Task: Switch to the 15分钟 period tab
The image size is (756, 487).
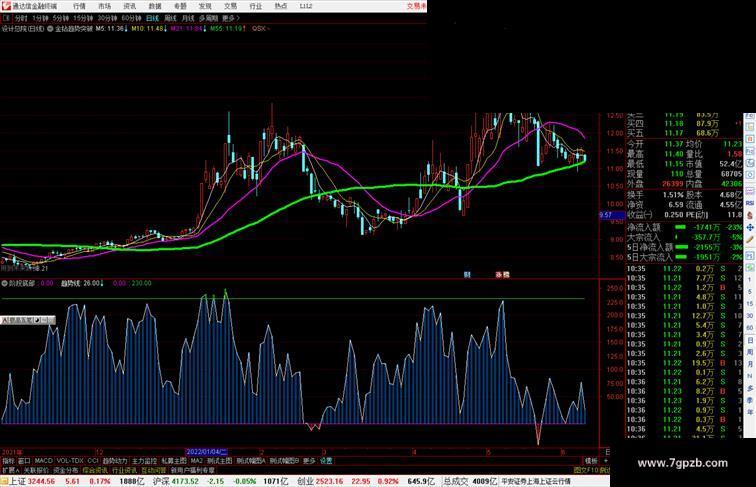Action: pos(83,18)
